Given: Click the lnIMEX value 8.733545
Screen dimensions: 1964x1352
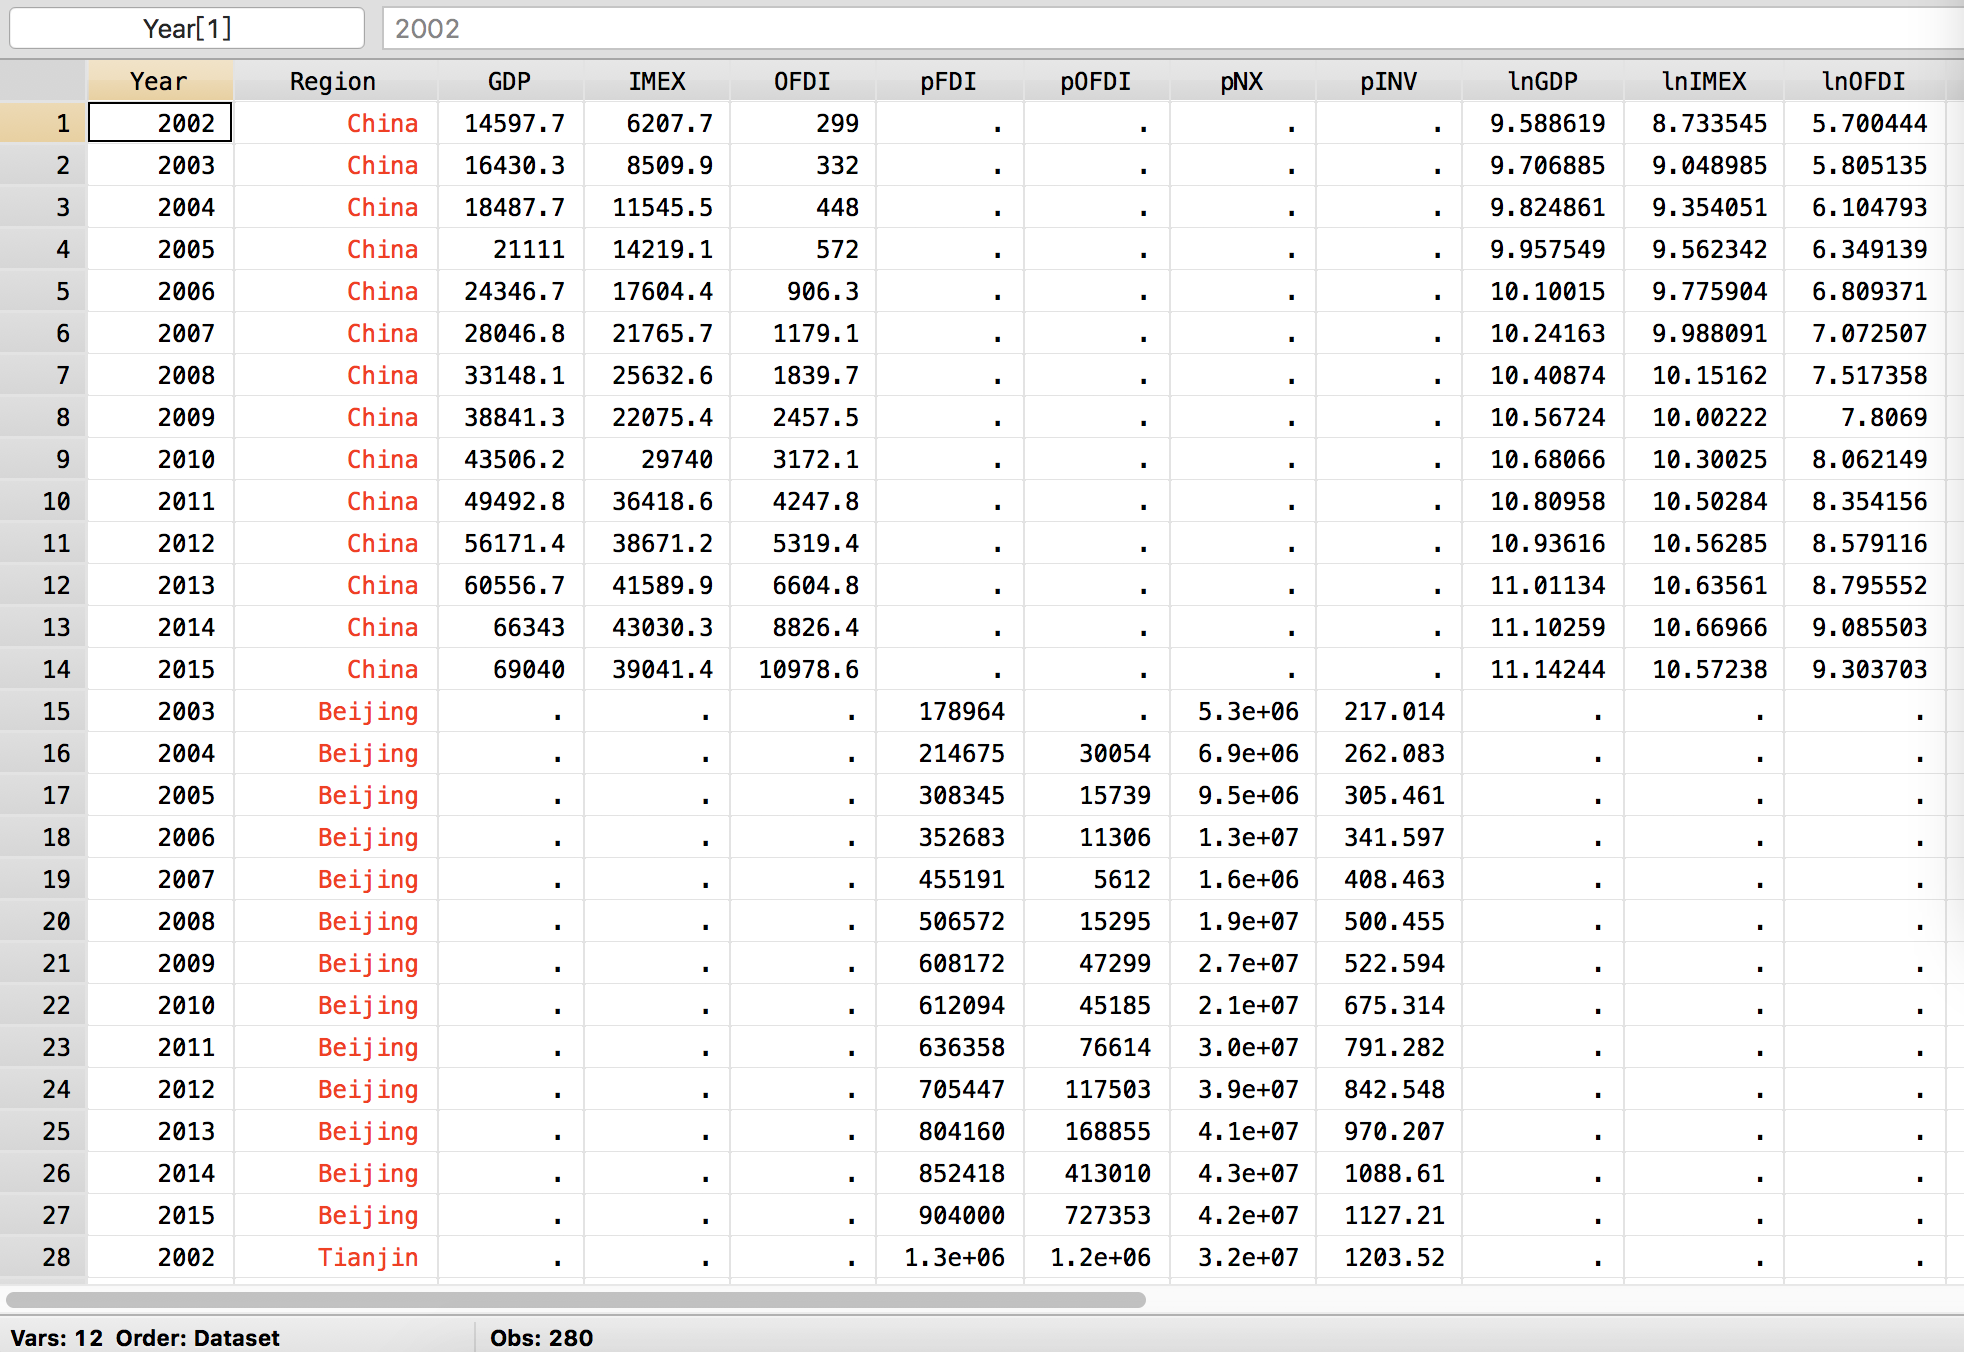Looking at the screenshot, I should tap(1709, 123).
